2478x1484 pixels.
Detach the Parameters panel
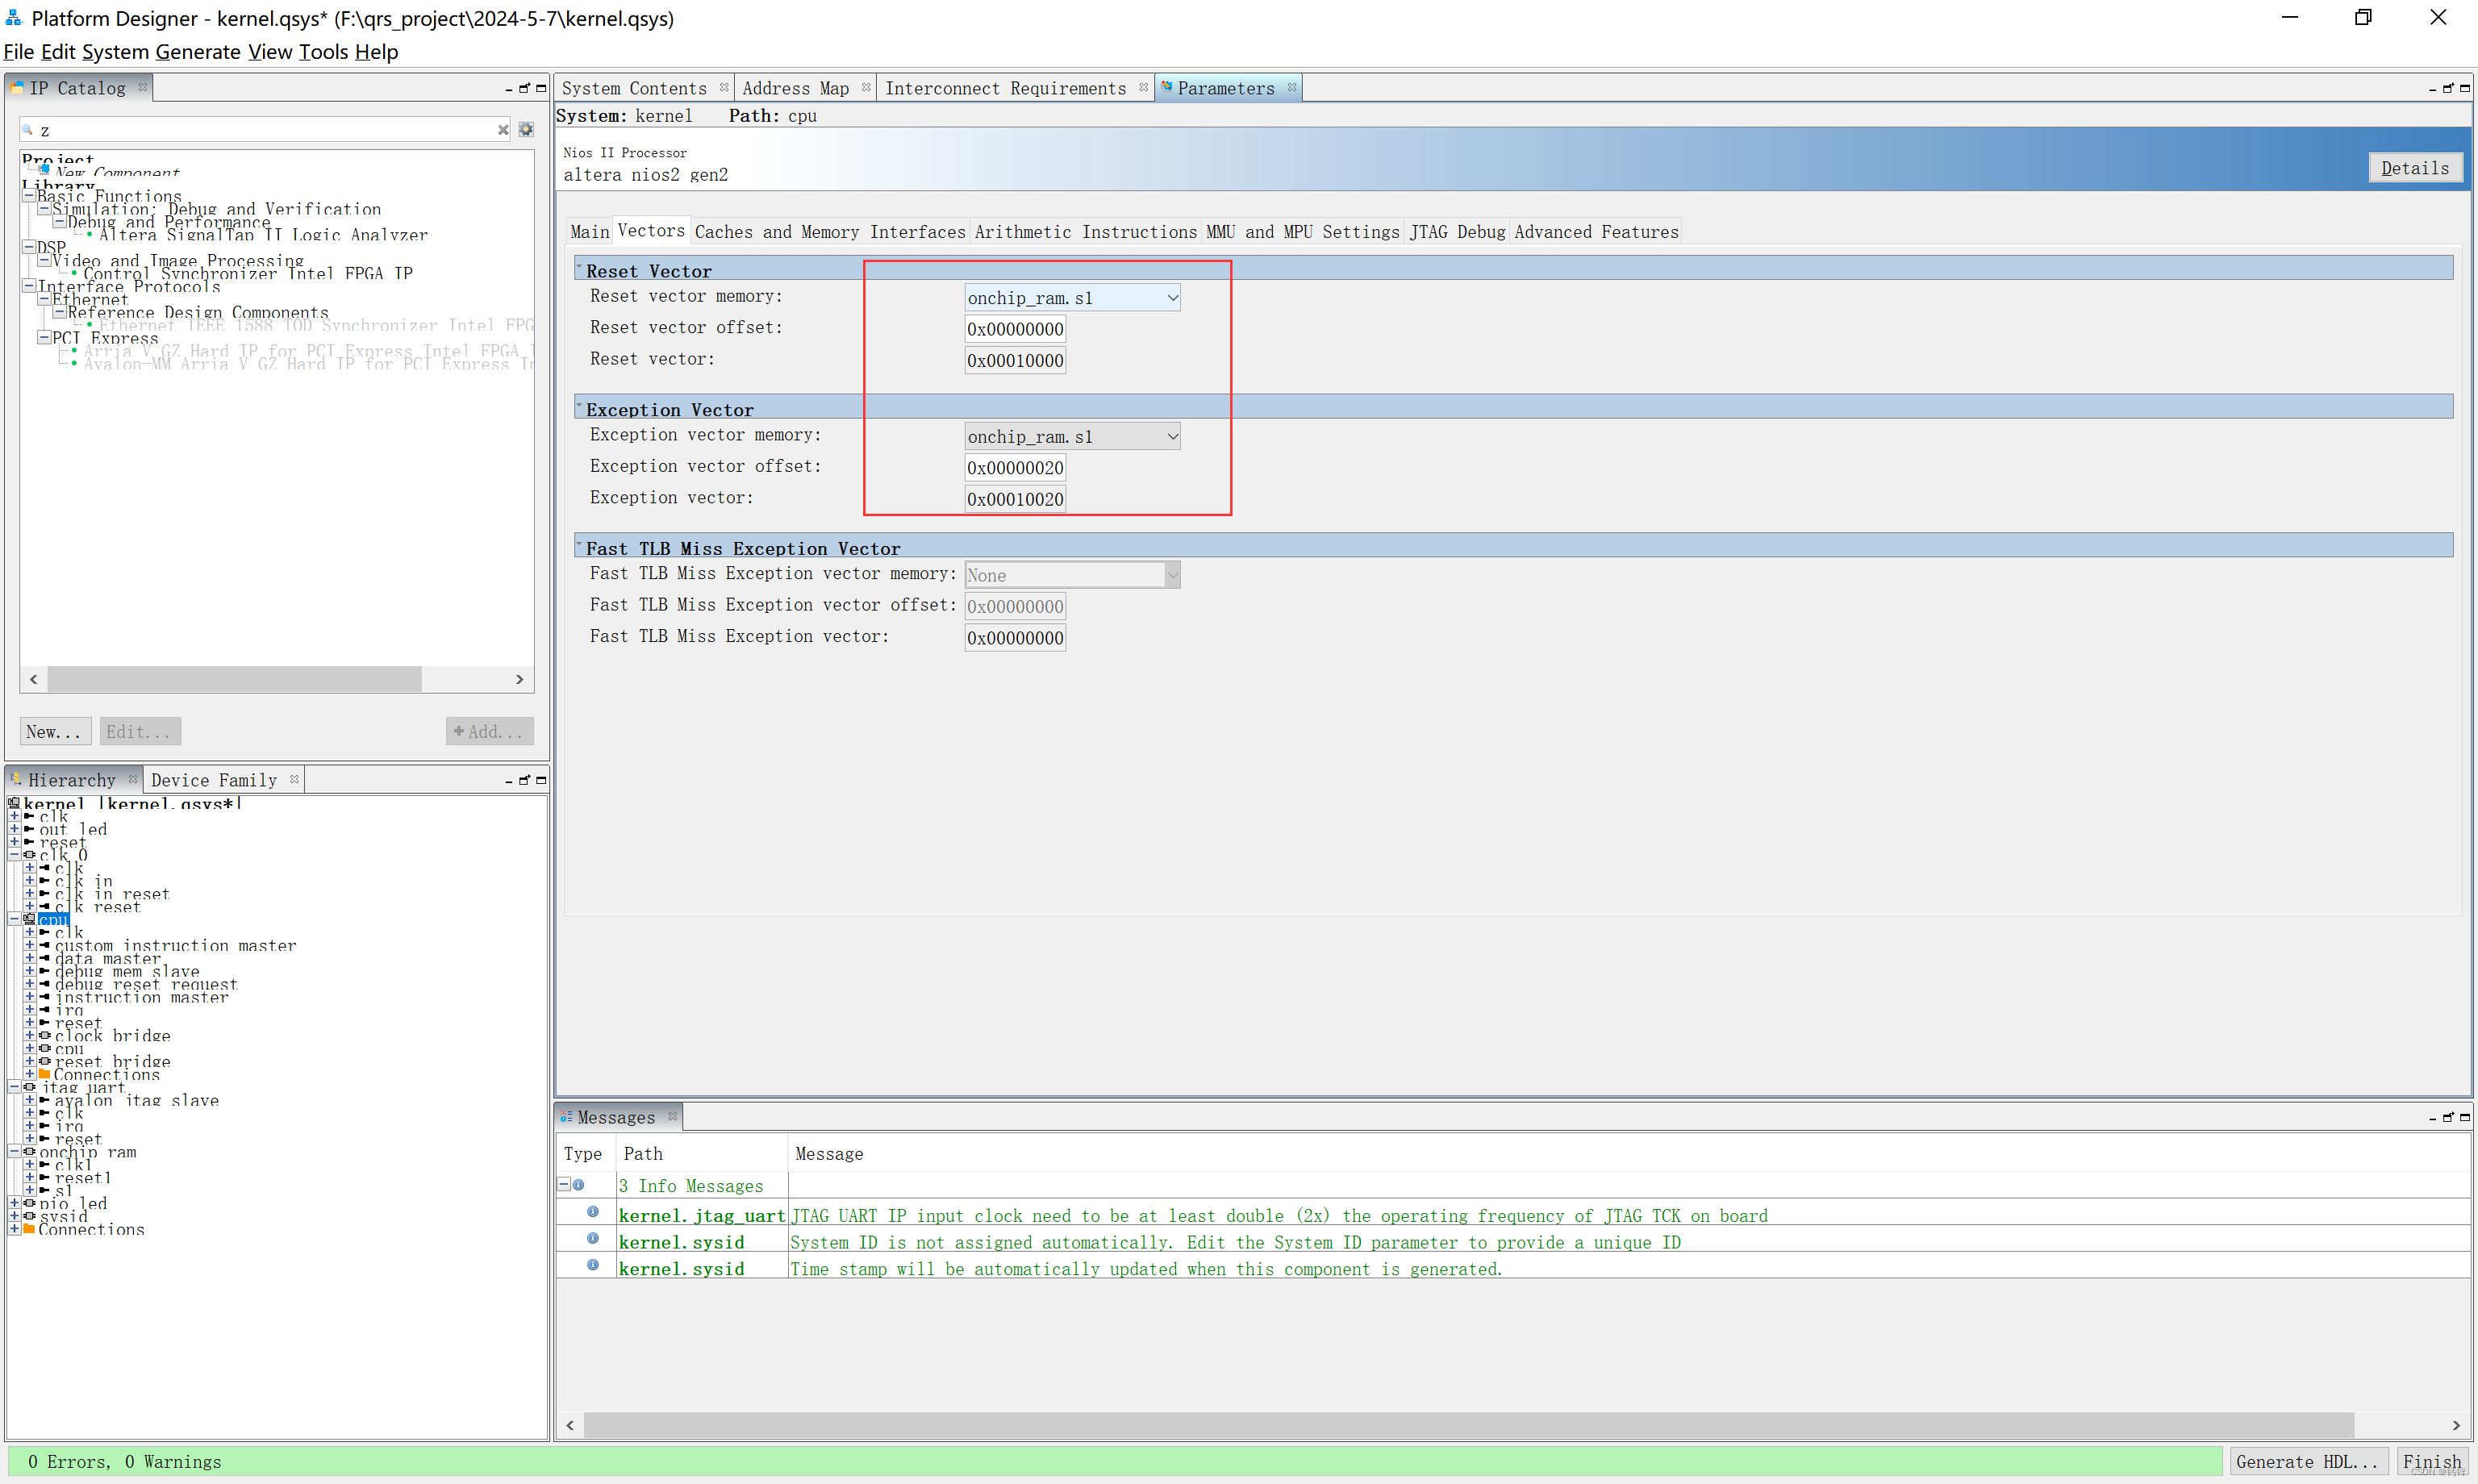(2448, 88)
